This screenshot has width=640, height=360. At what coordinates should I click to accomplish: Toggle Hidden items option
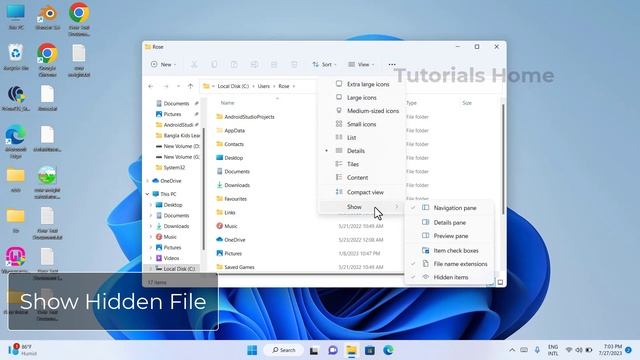coord(449,277)
